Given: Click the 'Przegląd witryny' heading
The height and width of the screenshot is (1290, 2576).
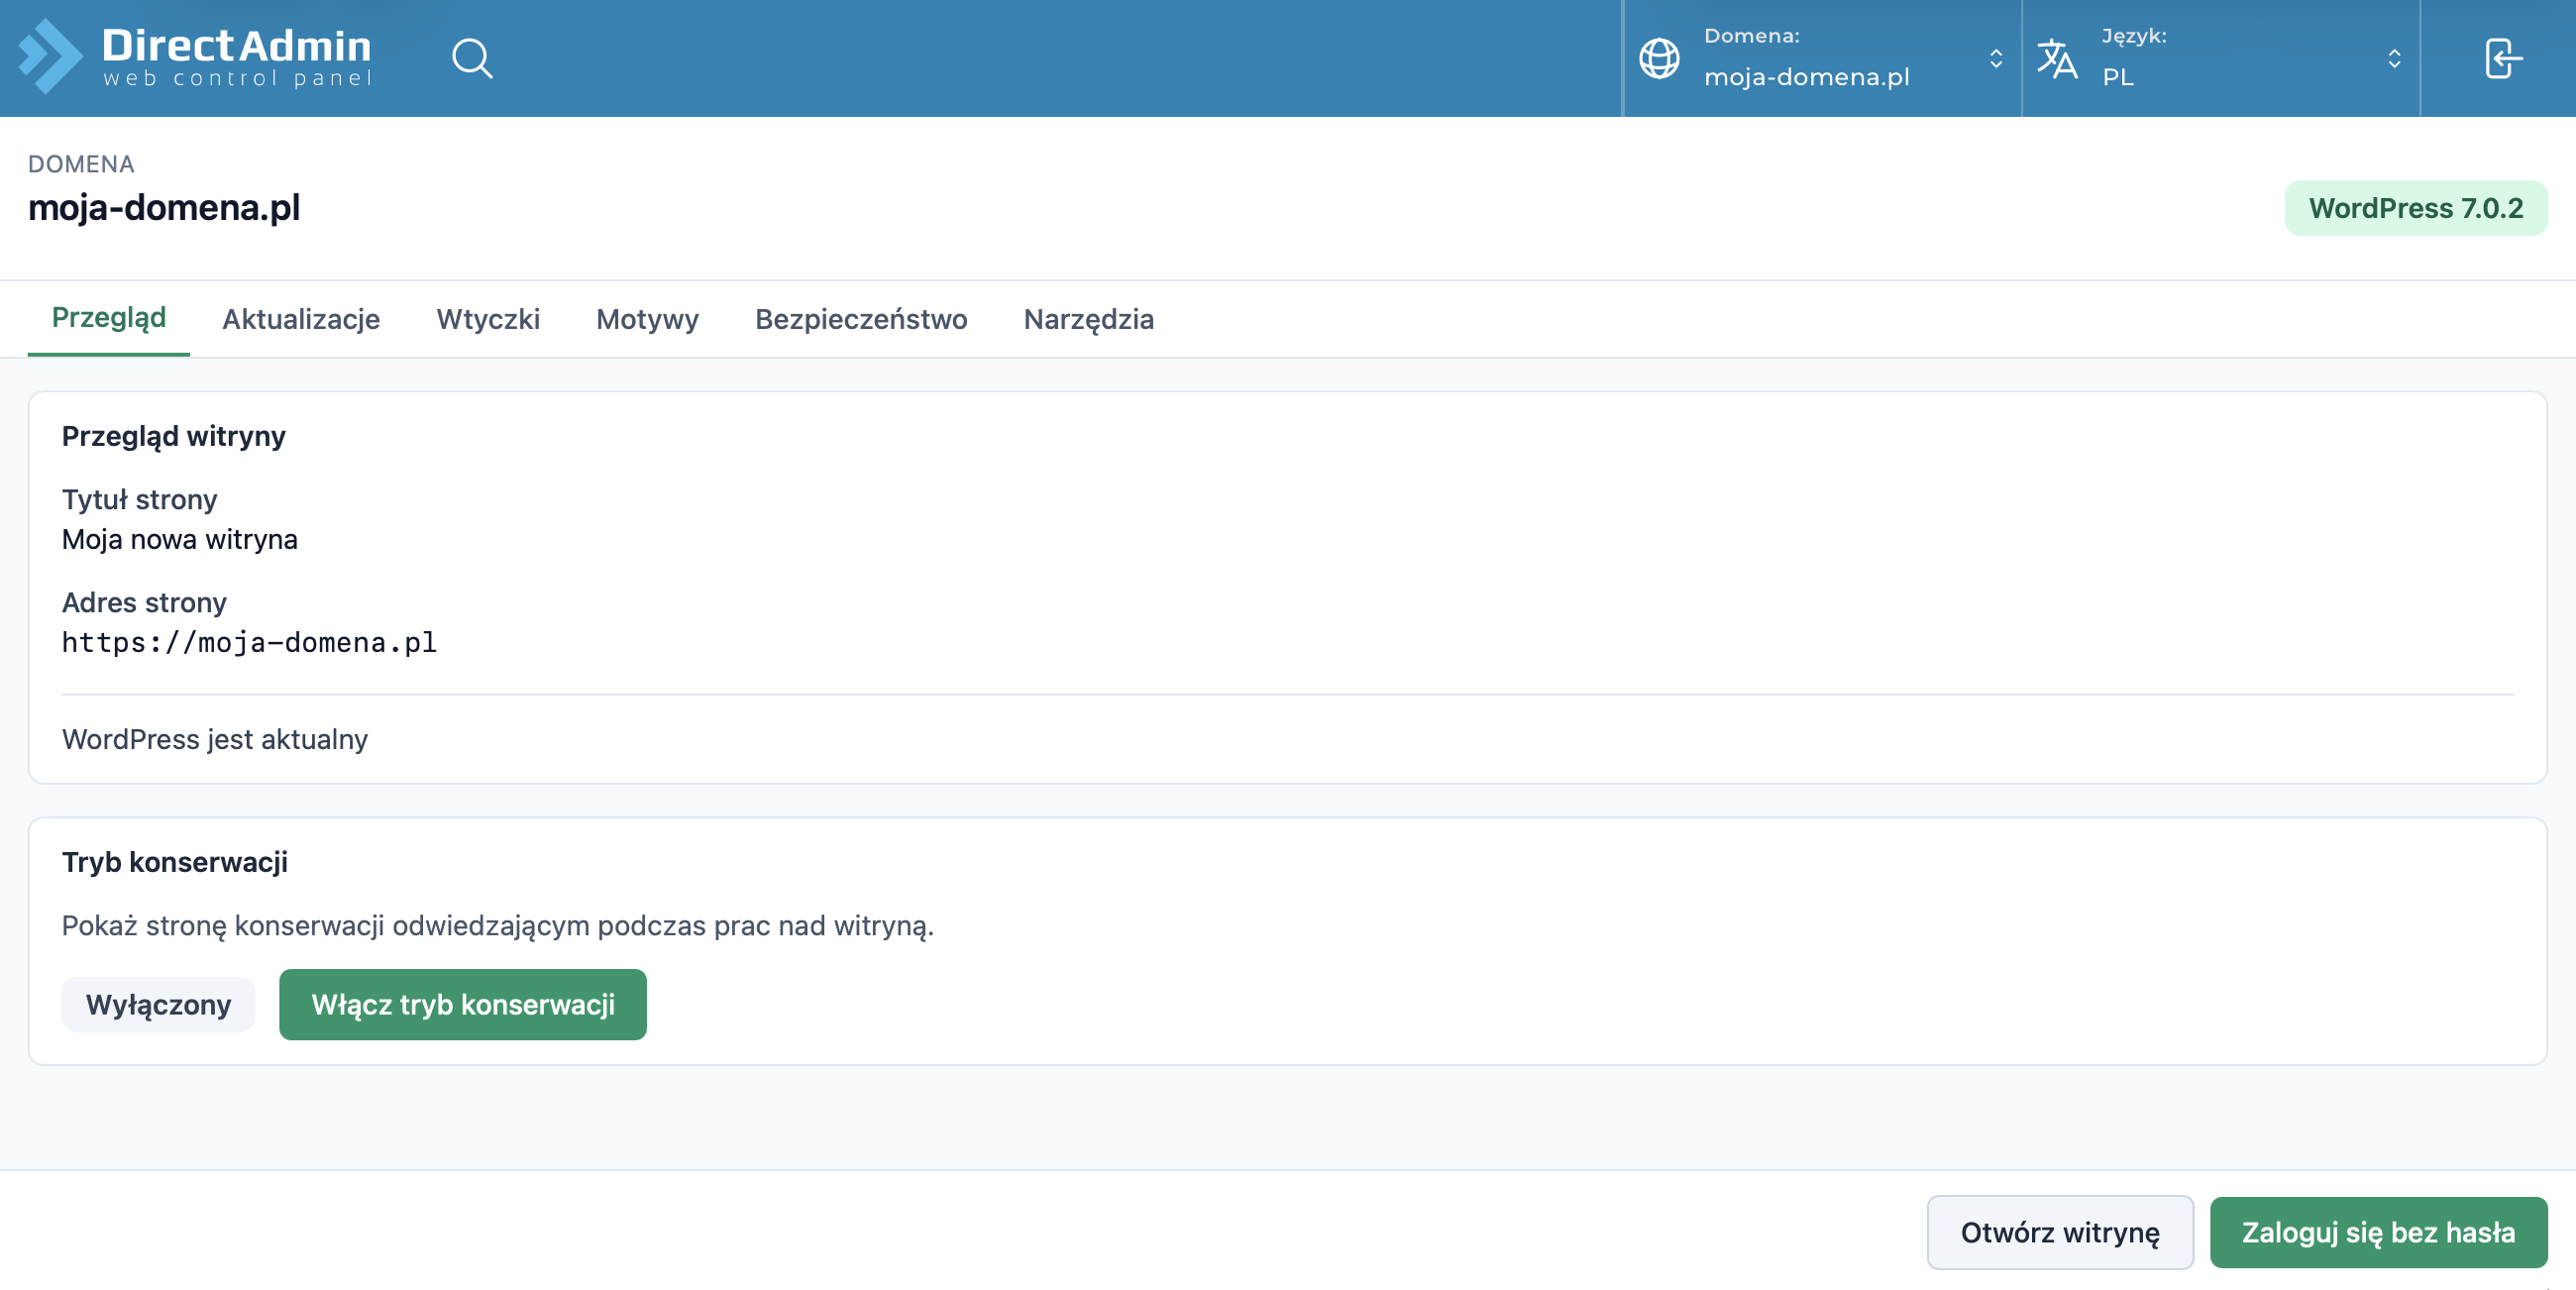Looking at the screenshot, I should point(174,436).
